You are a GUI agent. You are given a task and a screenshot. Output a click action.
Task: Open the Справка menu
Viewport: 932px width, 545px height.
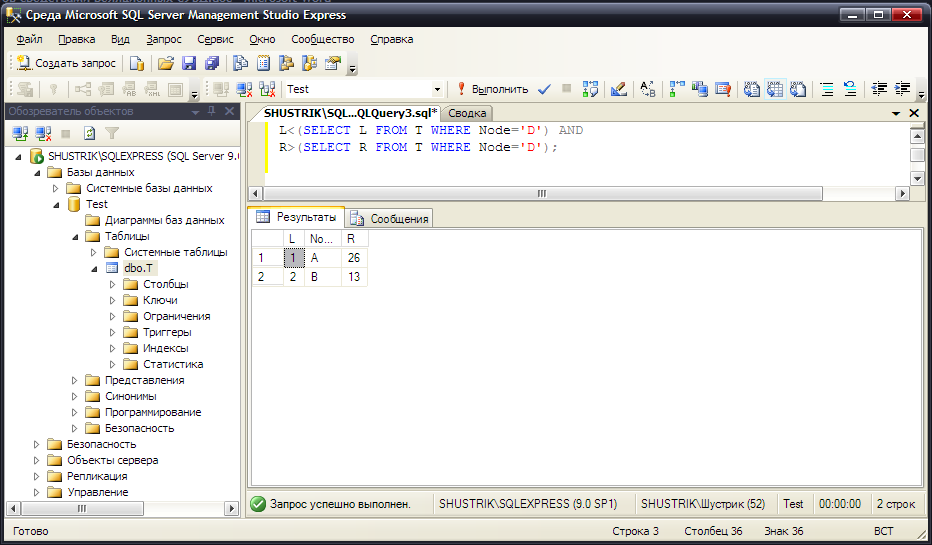pos(392,39)
